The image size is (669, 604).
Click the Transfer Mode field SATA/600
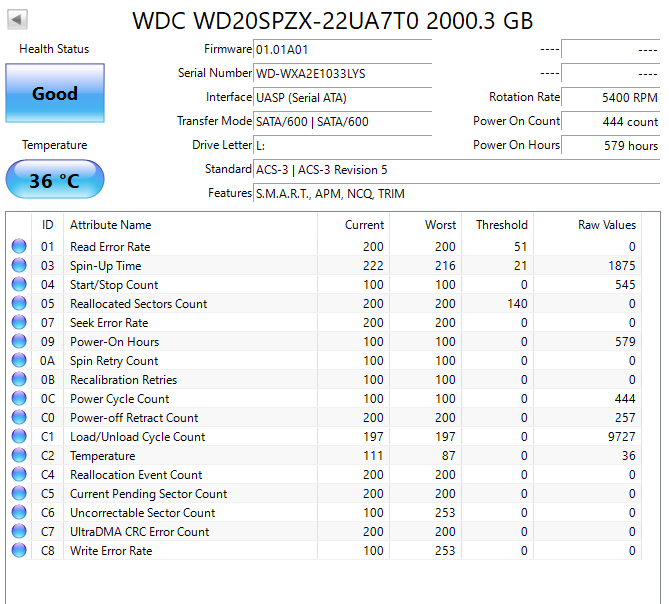coord(343,122)
